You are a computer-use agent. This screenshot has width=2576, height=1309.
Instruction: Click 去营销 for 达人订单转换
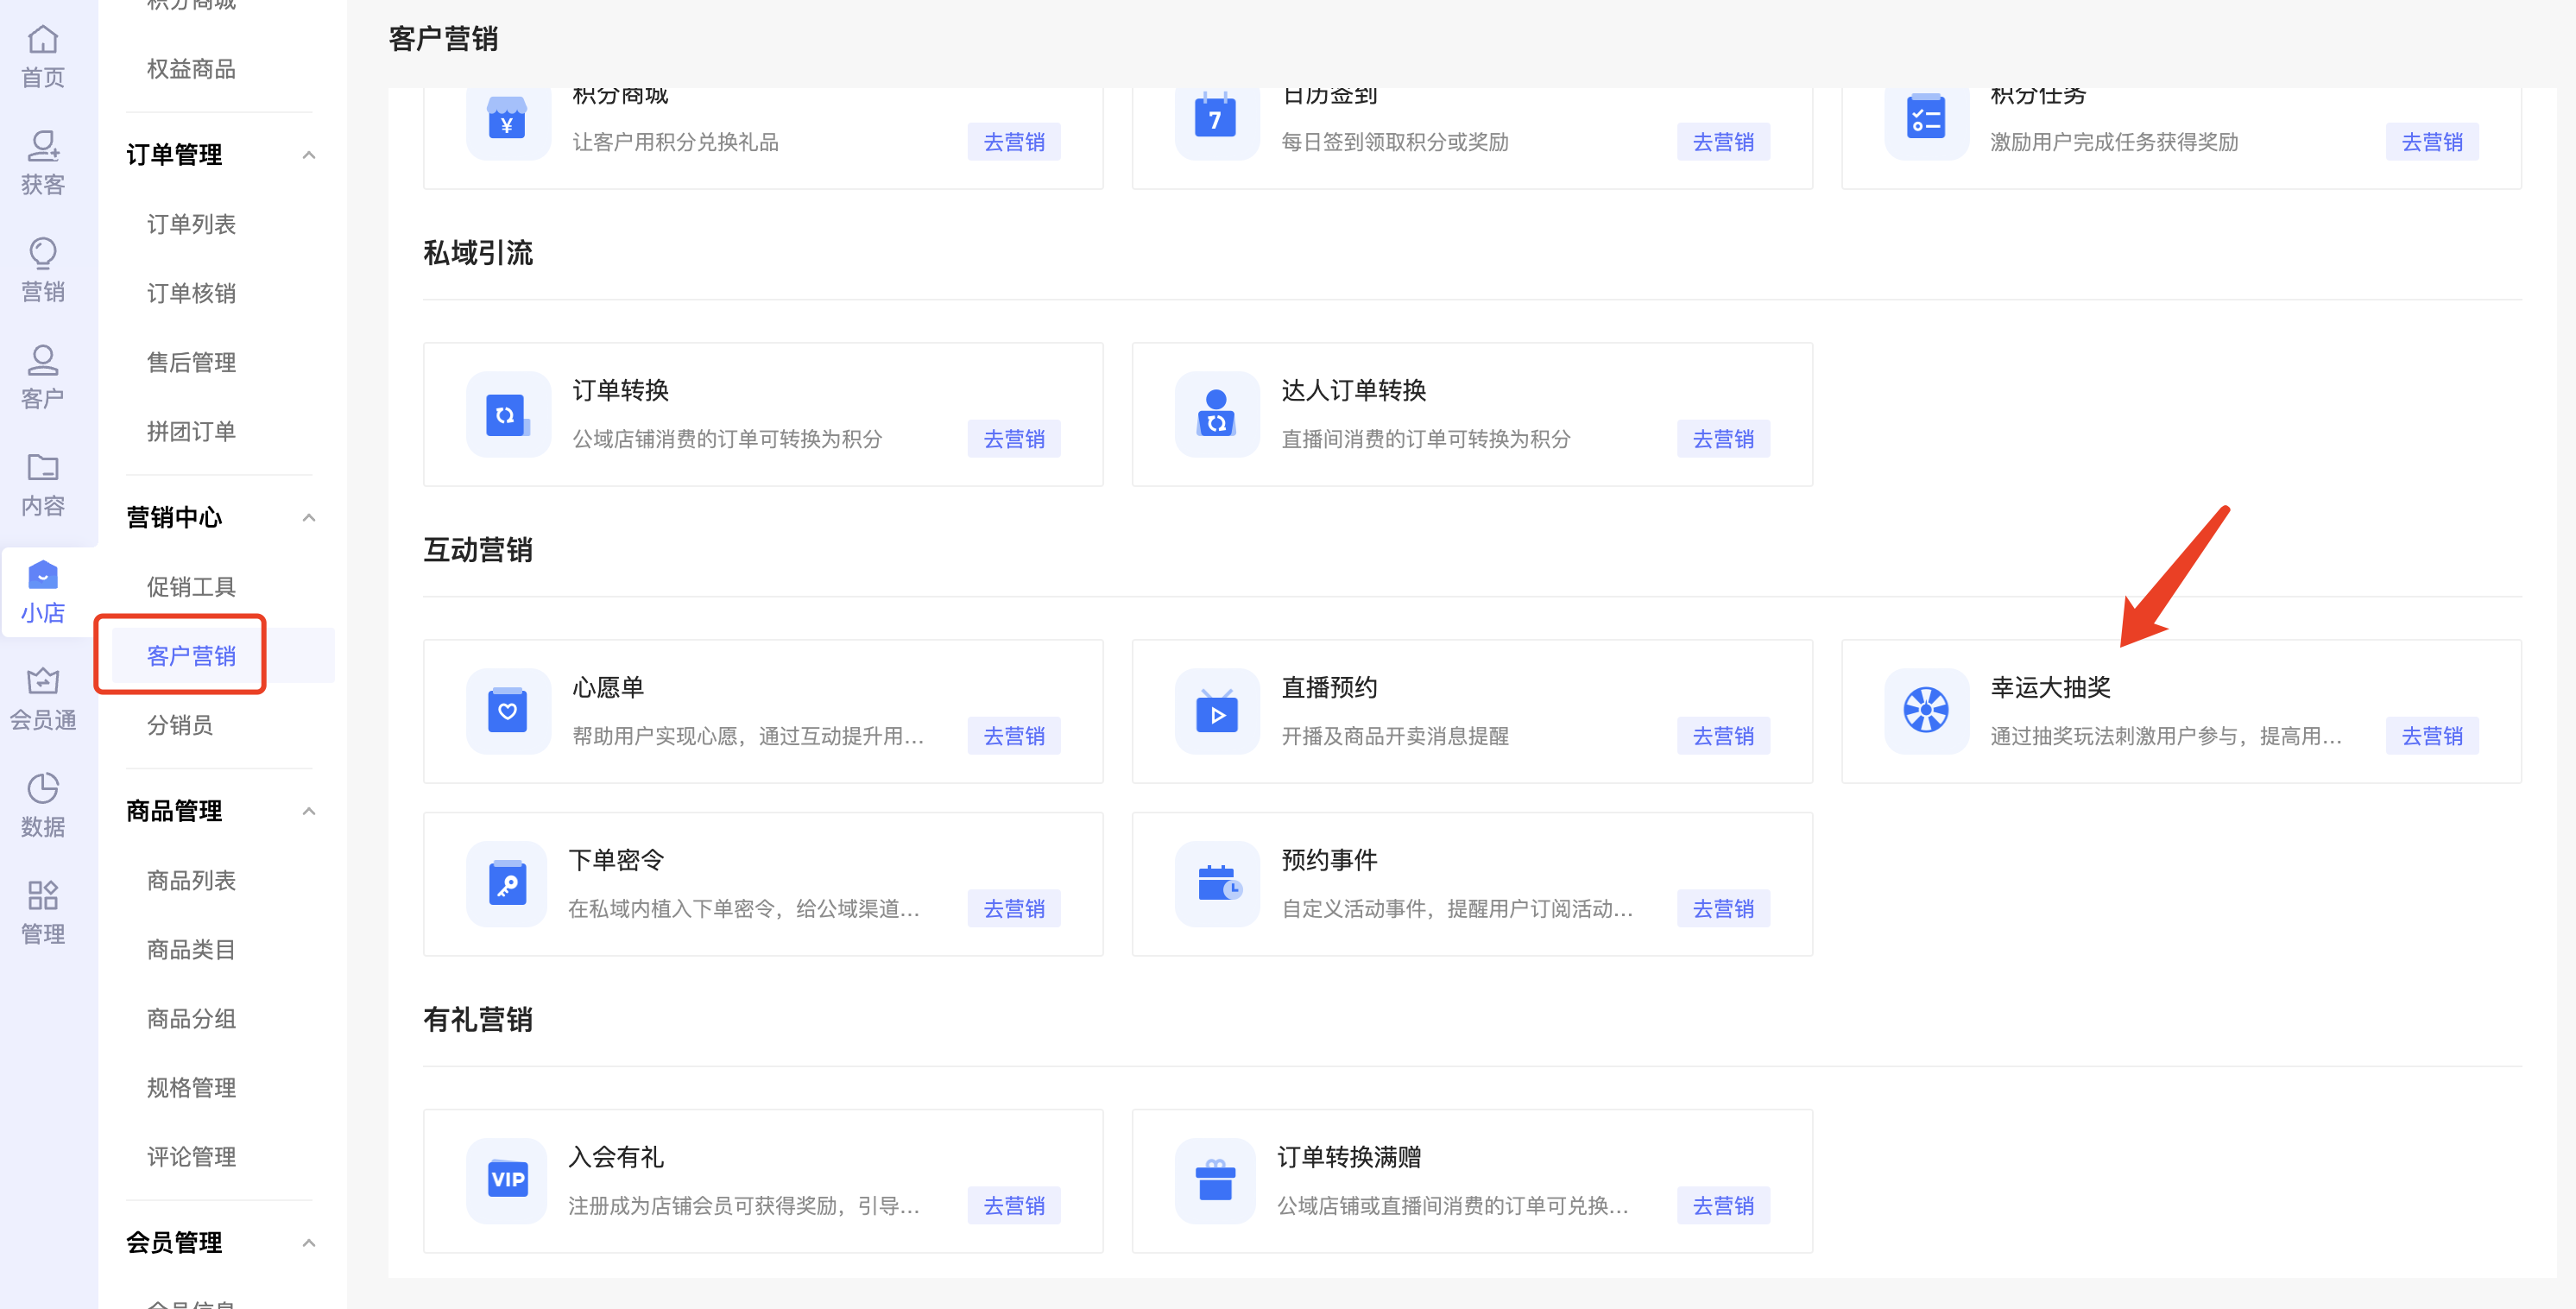[x=1723, y=439]
